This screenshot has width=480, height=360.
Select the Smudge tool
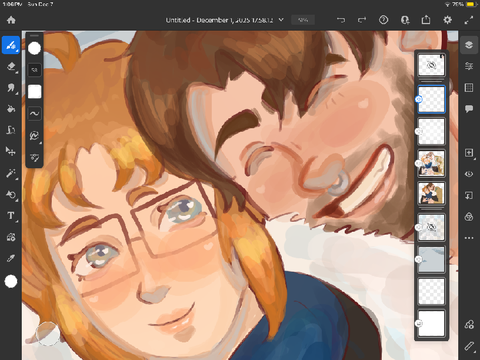pos(11,88)
